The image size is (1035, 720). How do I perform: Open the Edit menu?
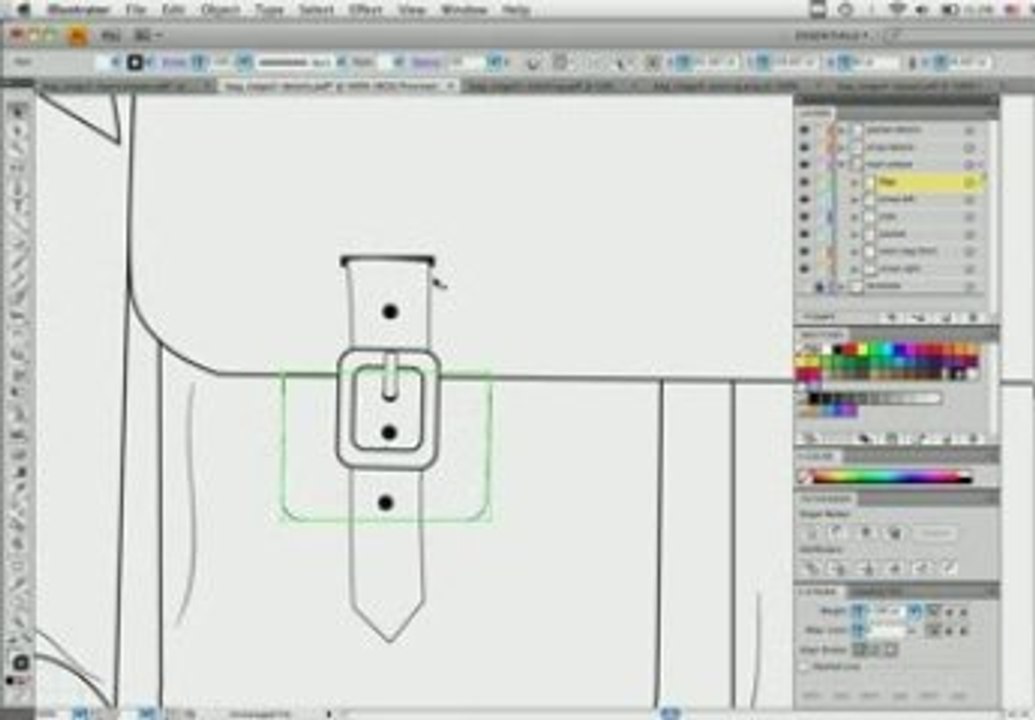[x=172, y=9]
